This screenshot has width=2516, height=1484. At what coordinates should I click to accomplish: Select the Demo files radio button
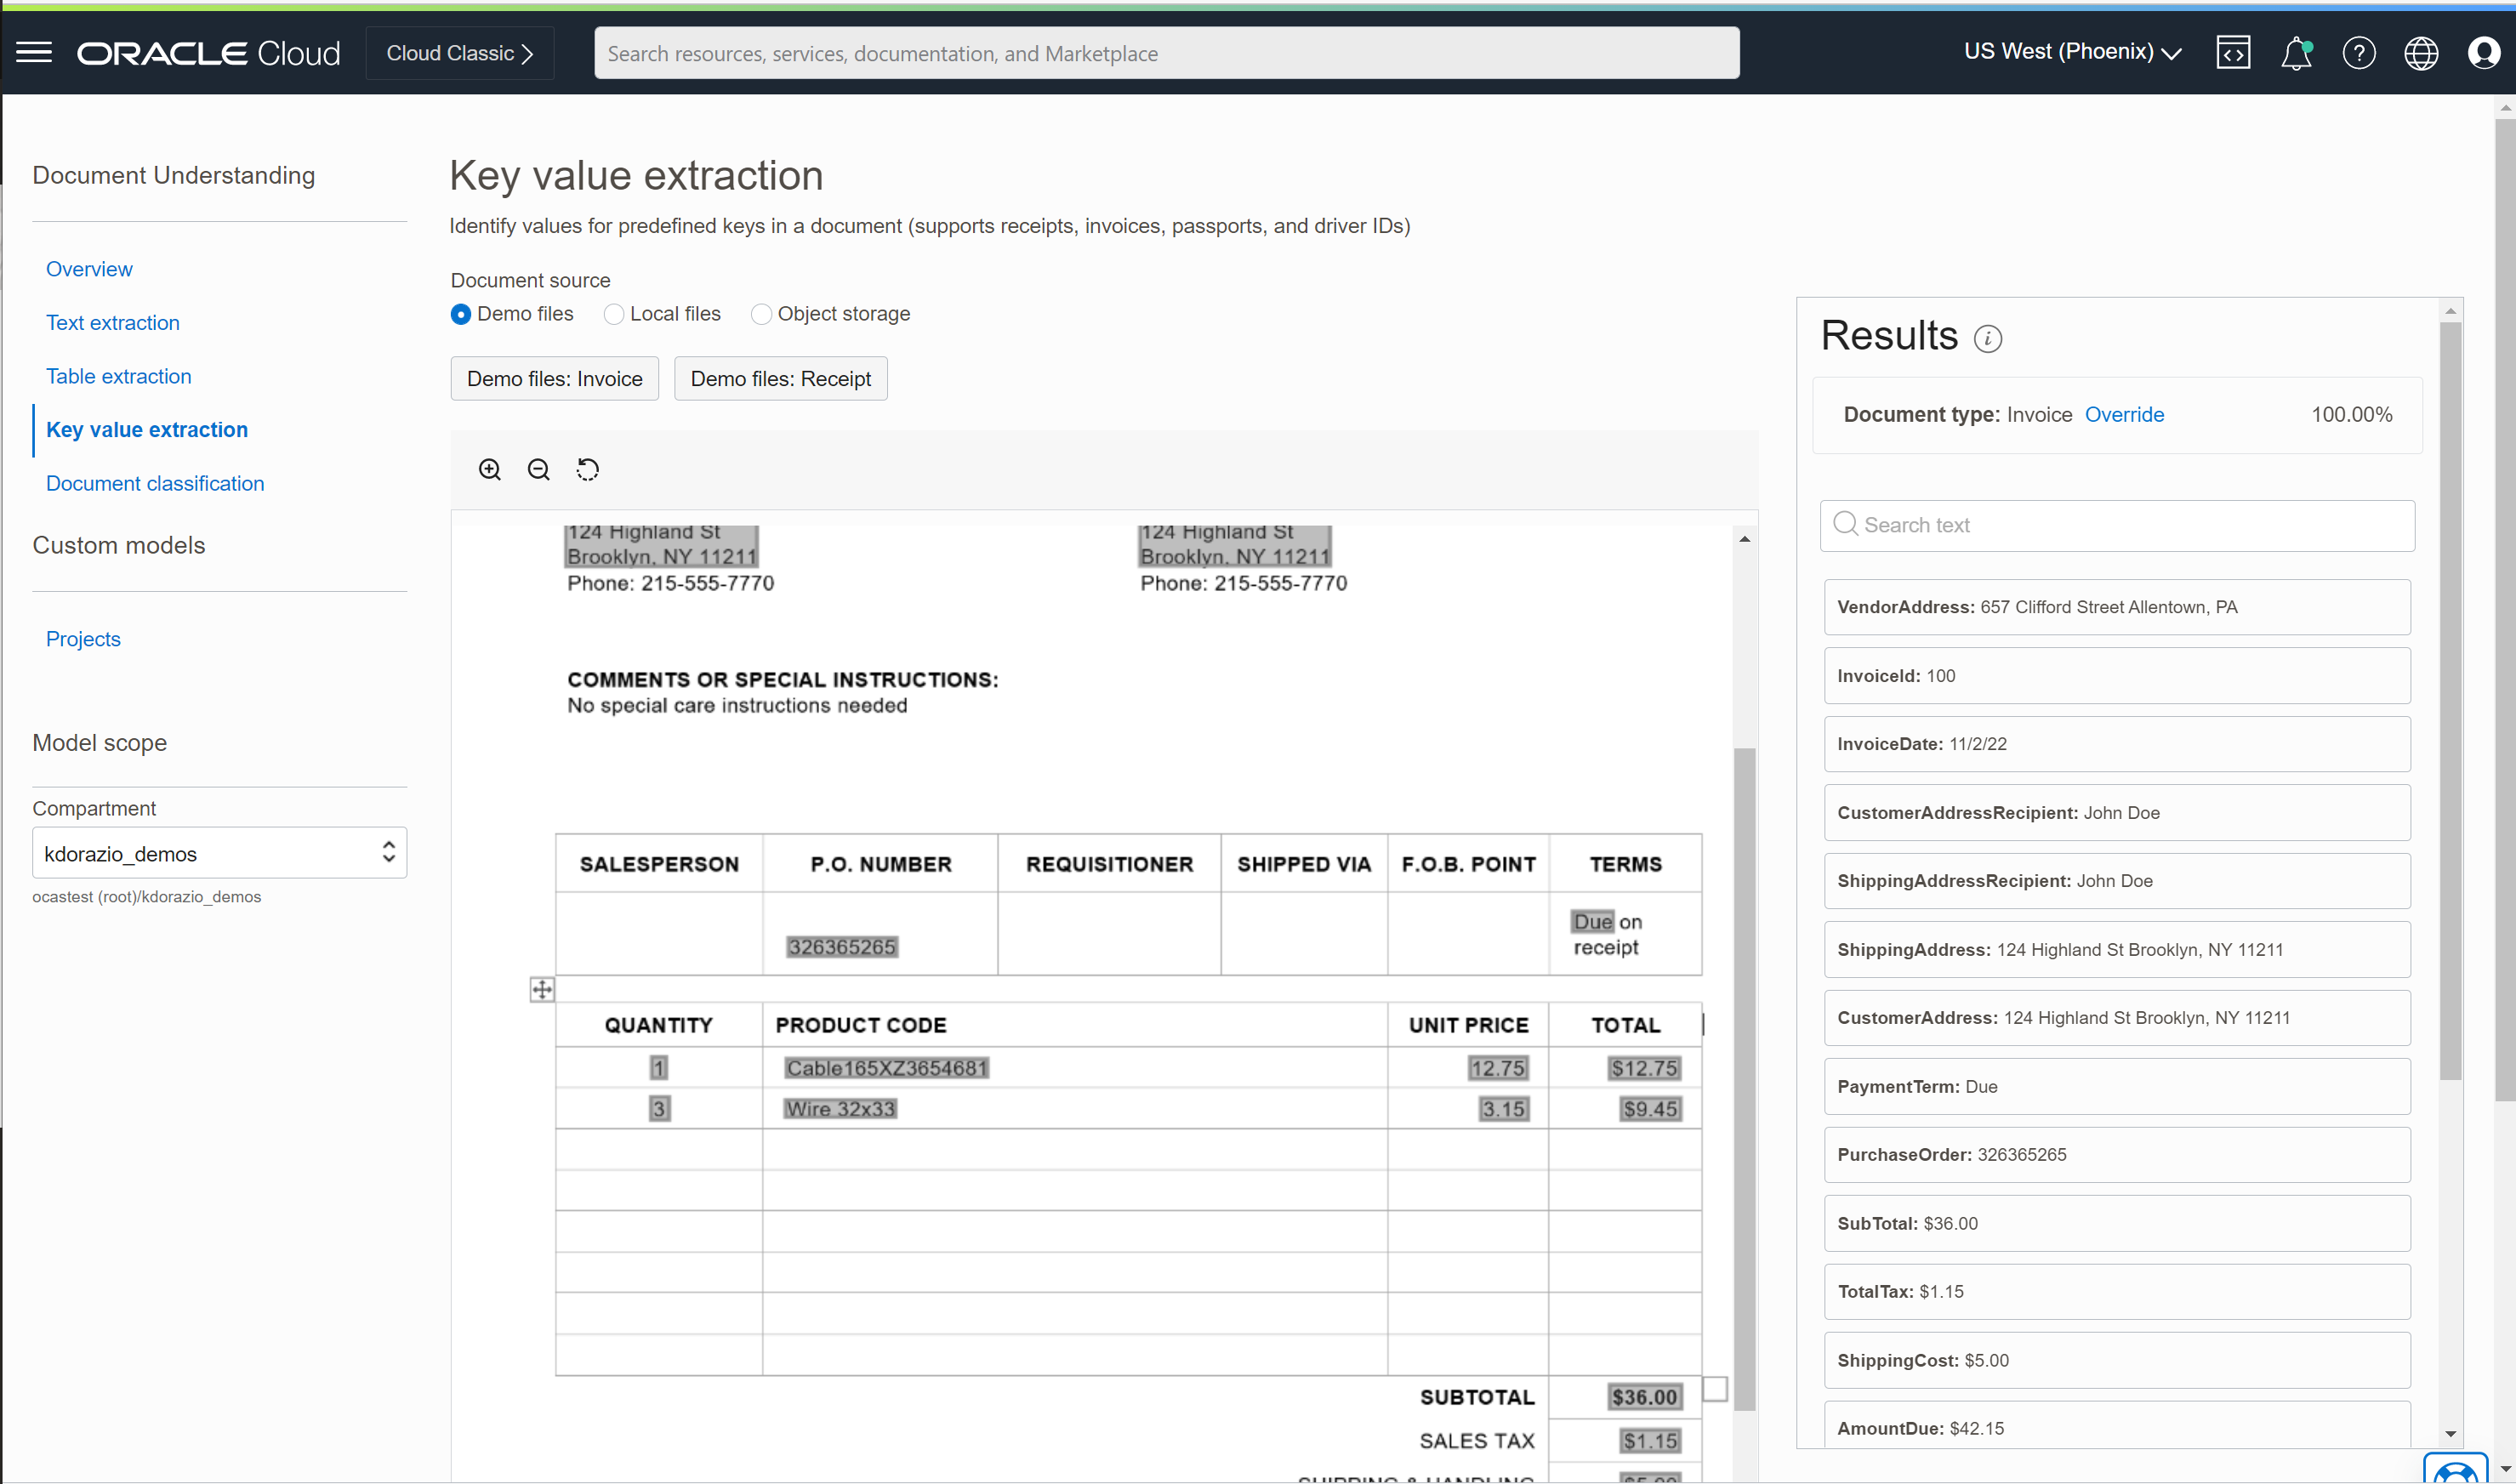[x=460, y=314]
